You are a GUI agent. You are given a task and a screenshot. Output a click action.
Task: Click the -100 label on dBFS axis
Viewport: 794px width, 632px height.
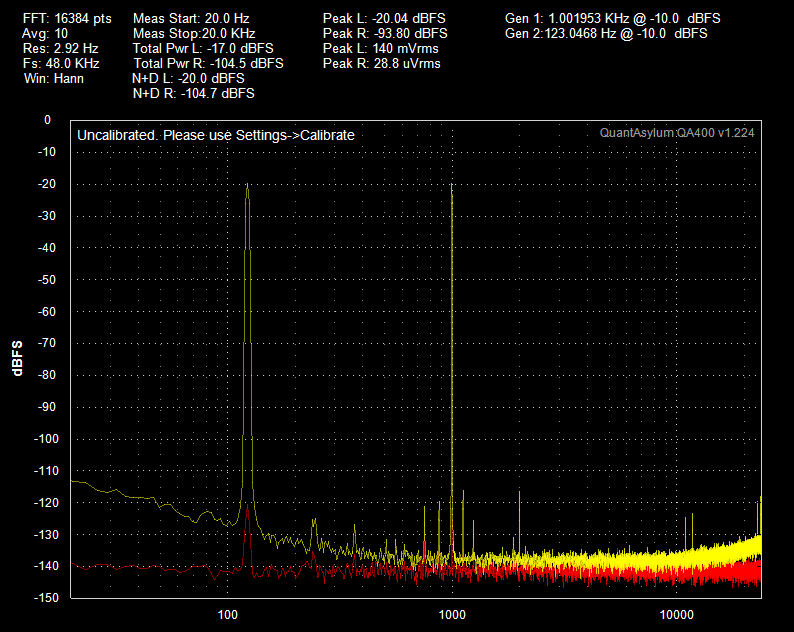pyautogui.click(x=46, y=439)
